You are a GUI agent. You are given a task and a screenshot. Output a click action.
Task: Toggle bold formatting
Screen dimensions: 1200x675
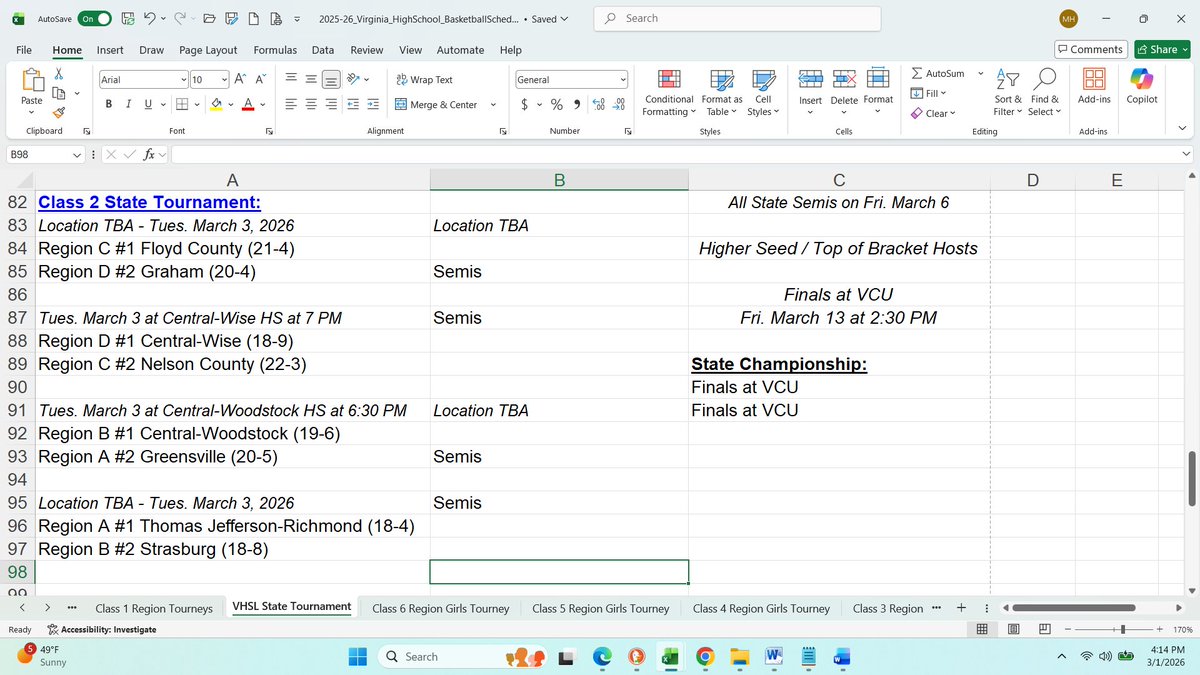tap(108, 104)
